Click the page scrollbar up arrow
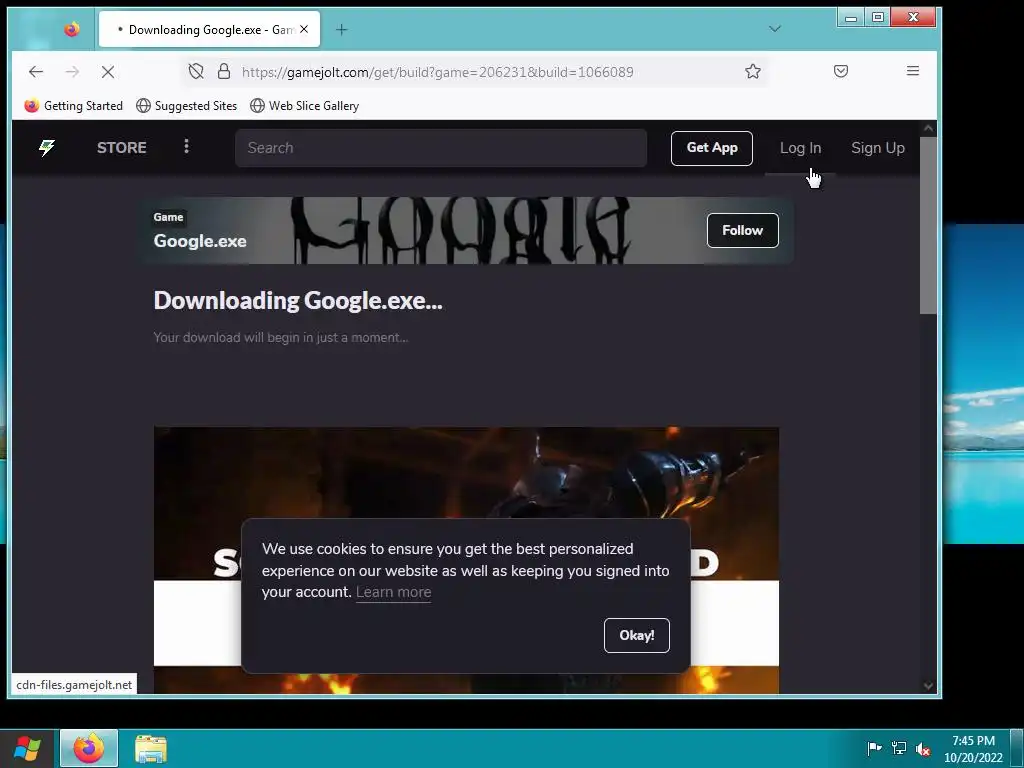The image size is (1024, 768). click(x=928, y=129)
